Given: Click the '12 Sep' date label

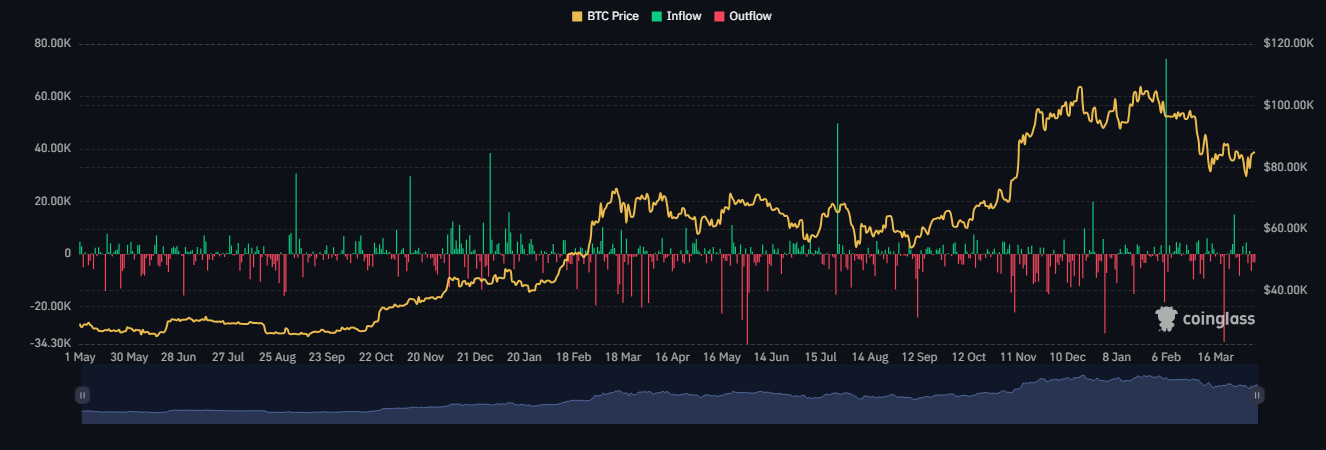Looking at the screenshot, I should pyautogui.click(x=919, y=357).
